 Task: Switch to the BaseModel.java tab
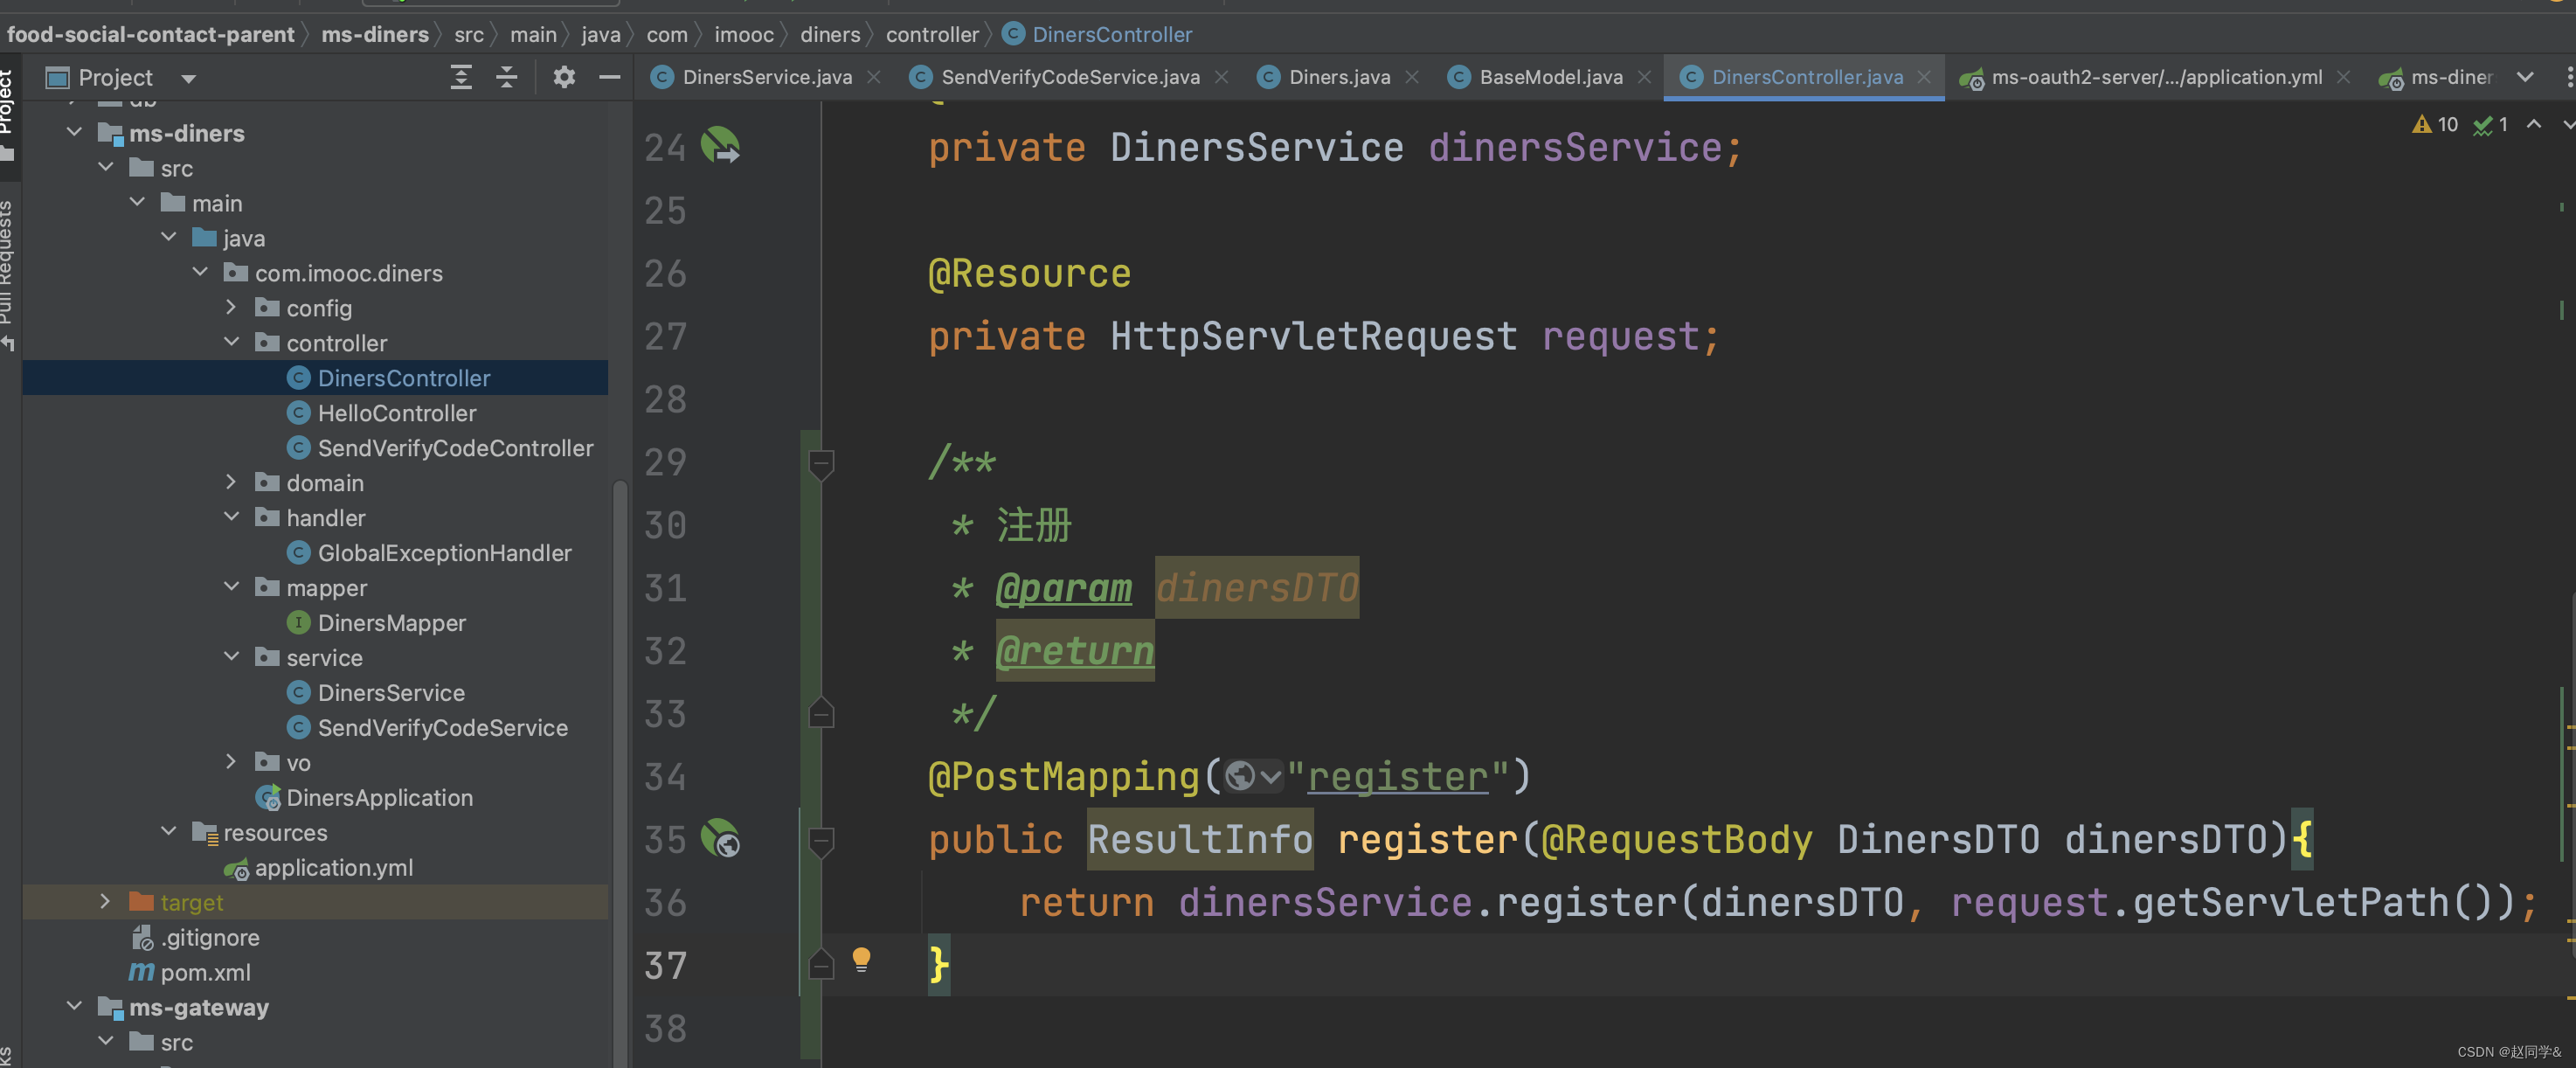coord(1550,77)
